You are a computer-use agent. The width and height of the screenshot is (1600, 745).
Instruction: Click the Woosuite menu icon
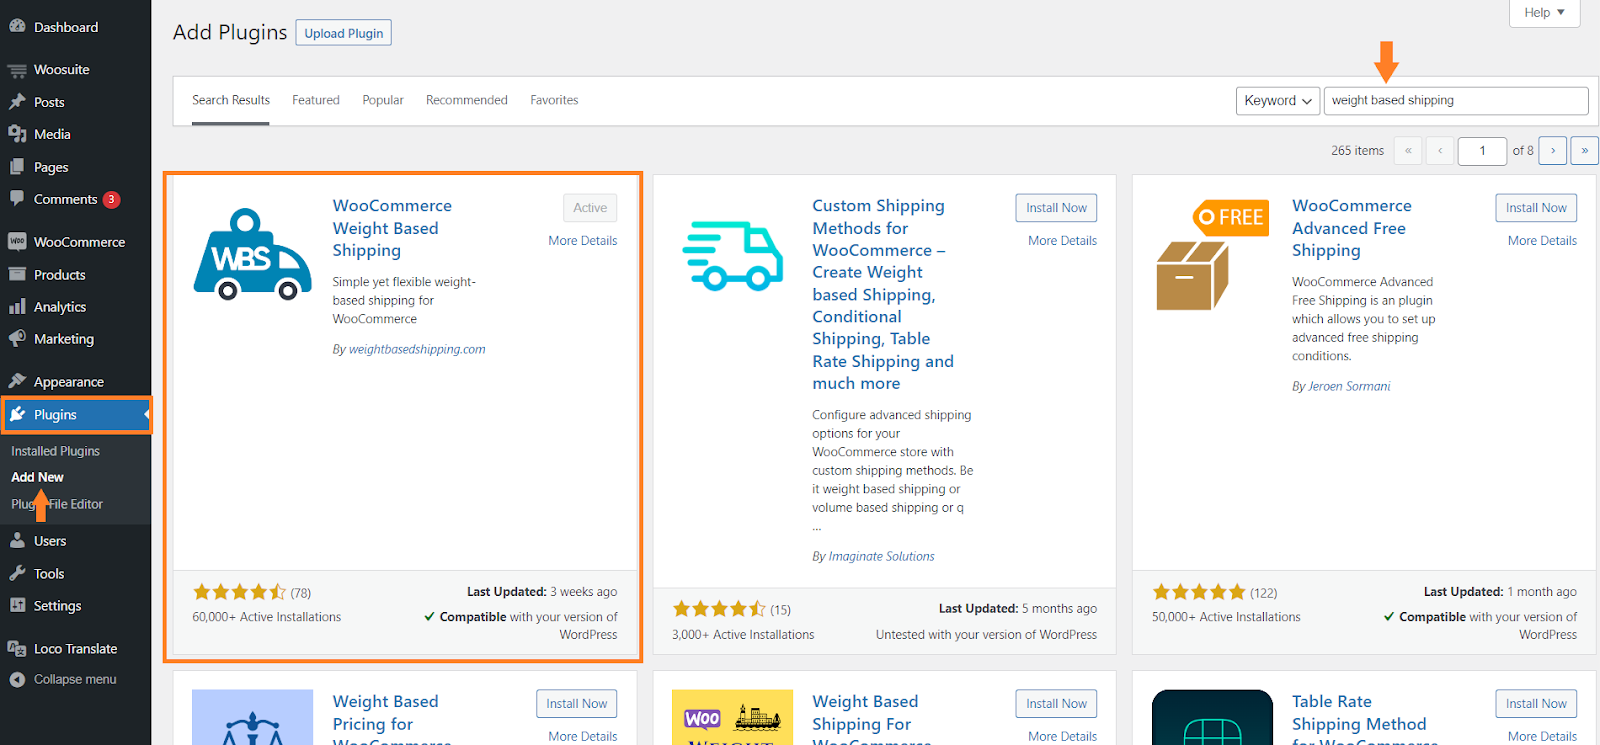coord(17,70)
